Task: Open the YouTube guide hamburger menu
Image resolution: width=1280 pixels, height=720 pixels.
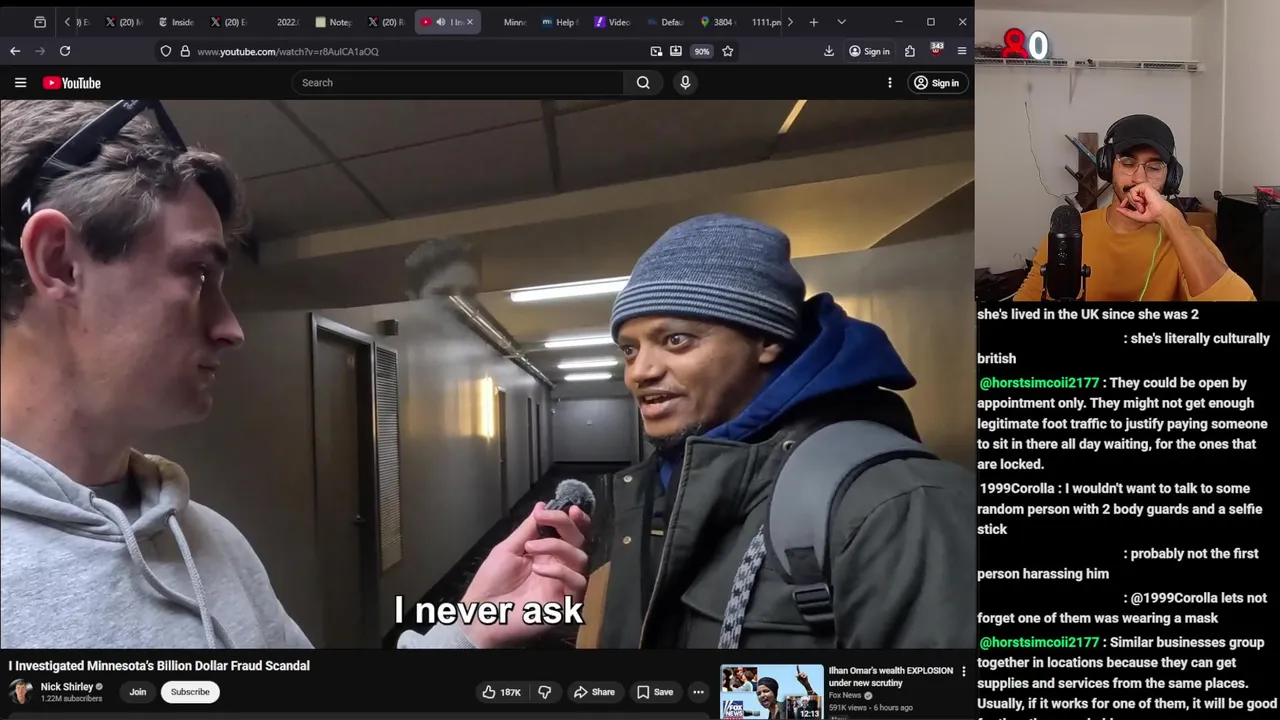Action: [20, 83]
